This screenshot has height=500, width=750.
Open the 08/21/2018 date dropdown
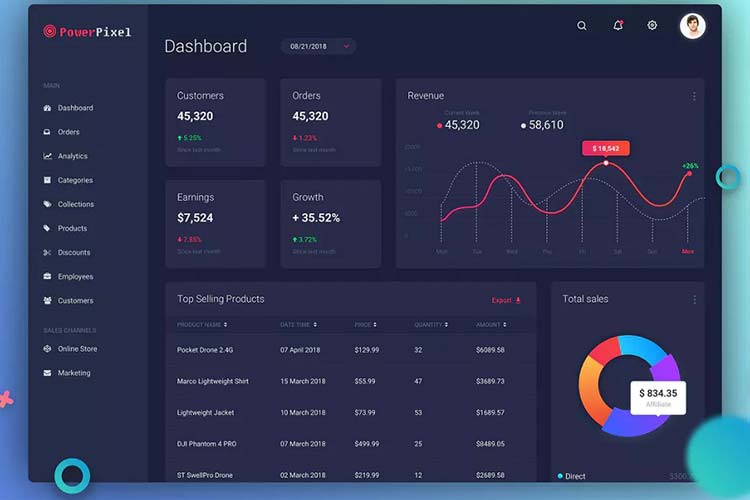coord(320,46)
